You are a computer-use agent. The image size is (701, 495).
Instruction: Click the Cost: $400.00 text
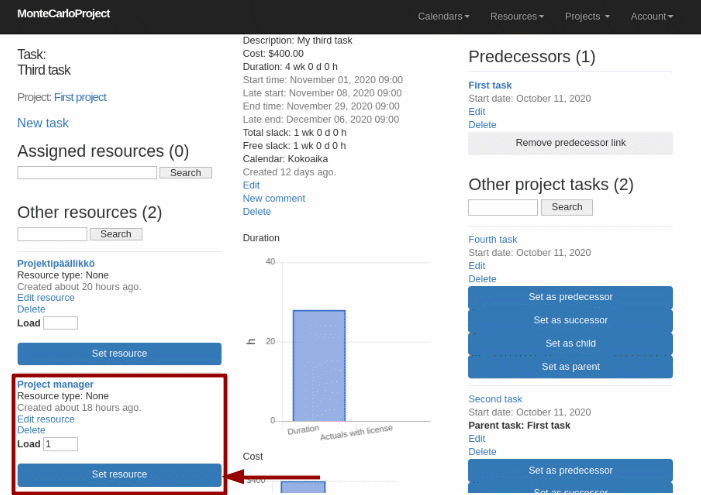[x=273, y=54]
